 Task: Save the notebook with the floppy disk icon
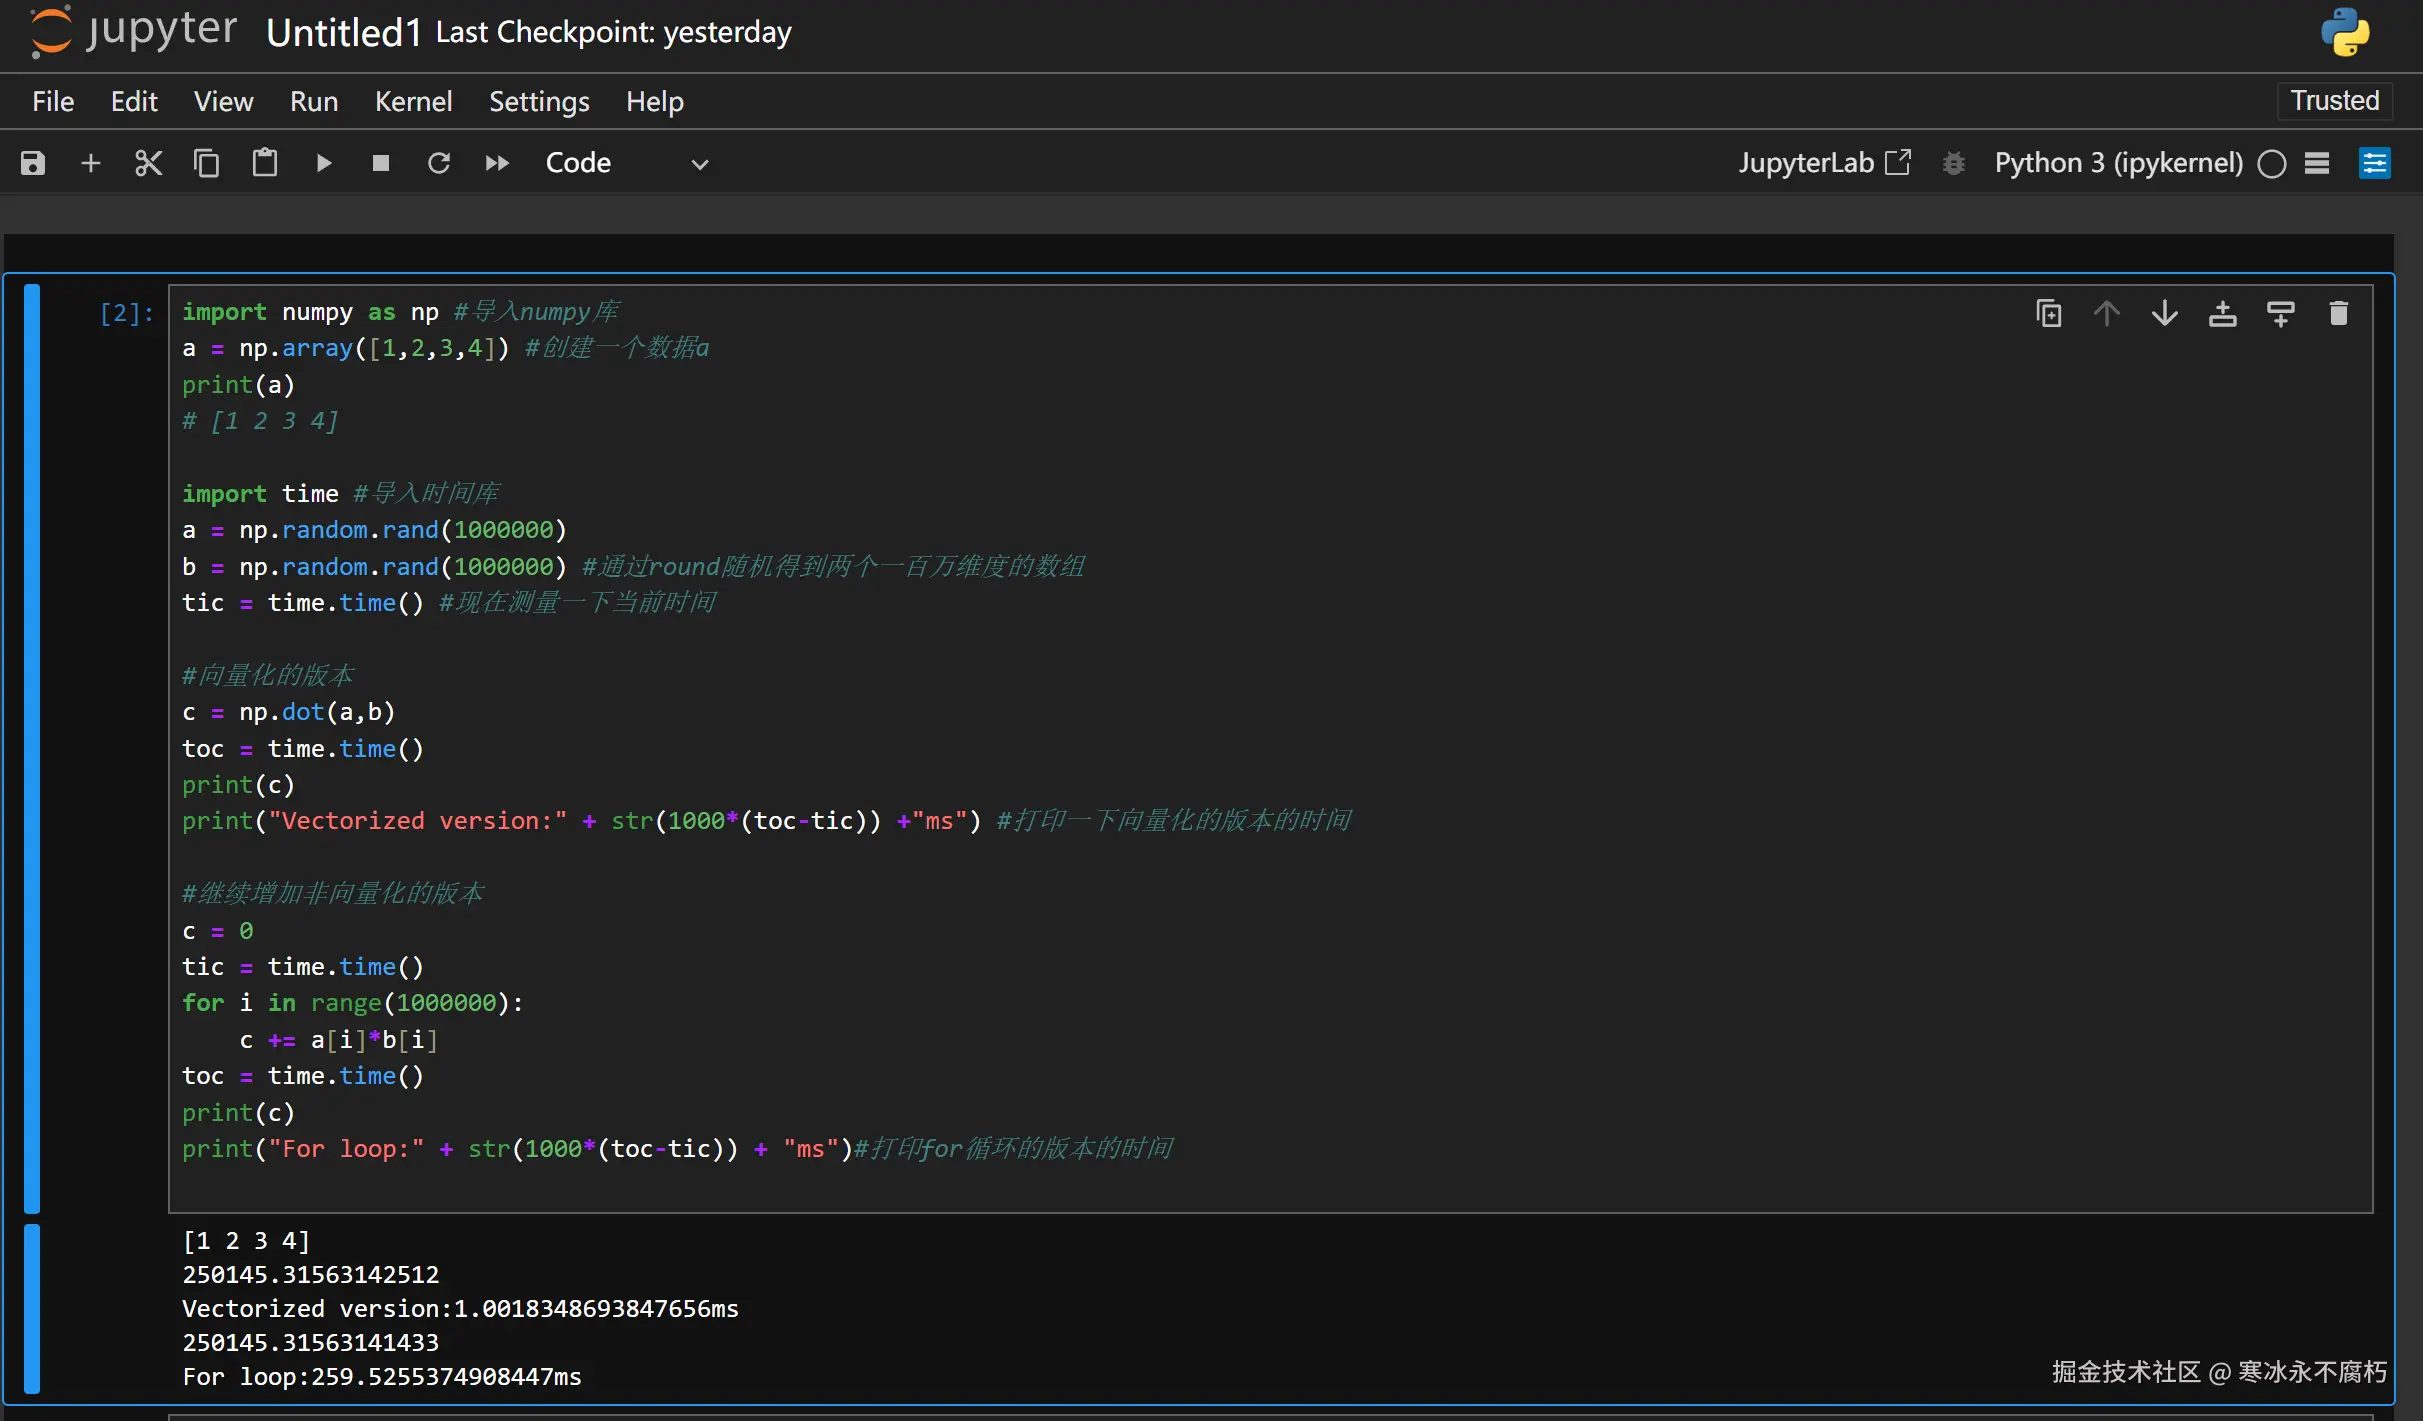point(33,163)
